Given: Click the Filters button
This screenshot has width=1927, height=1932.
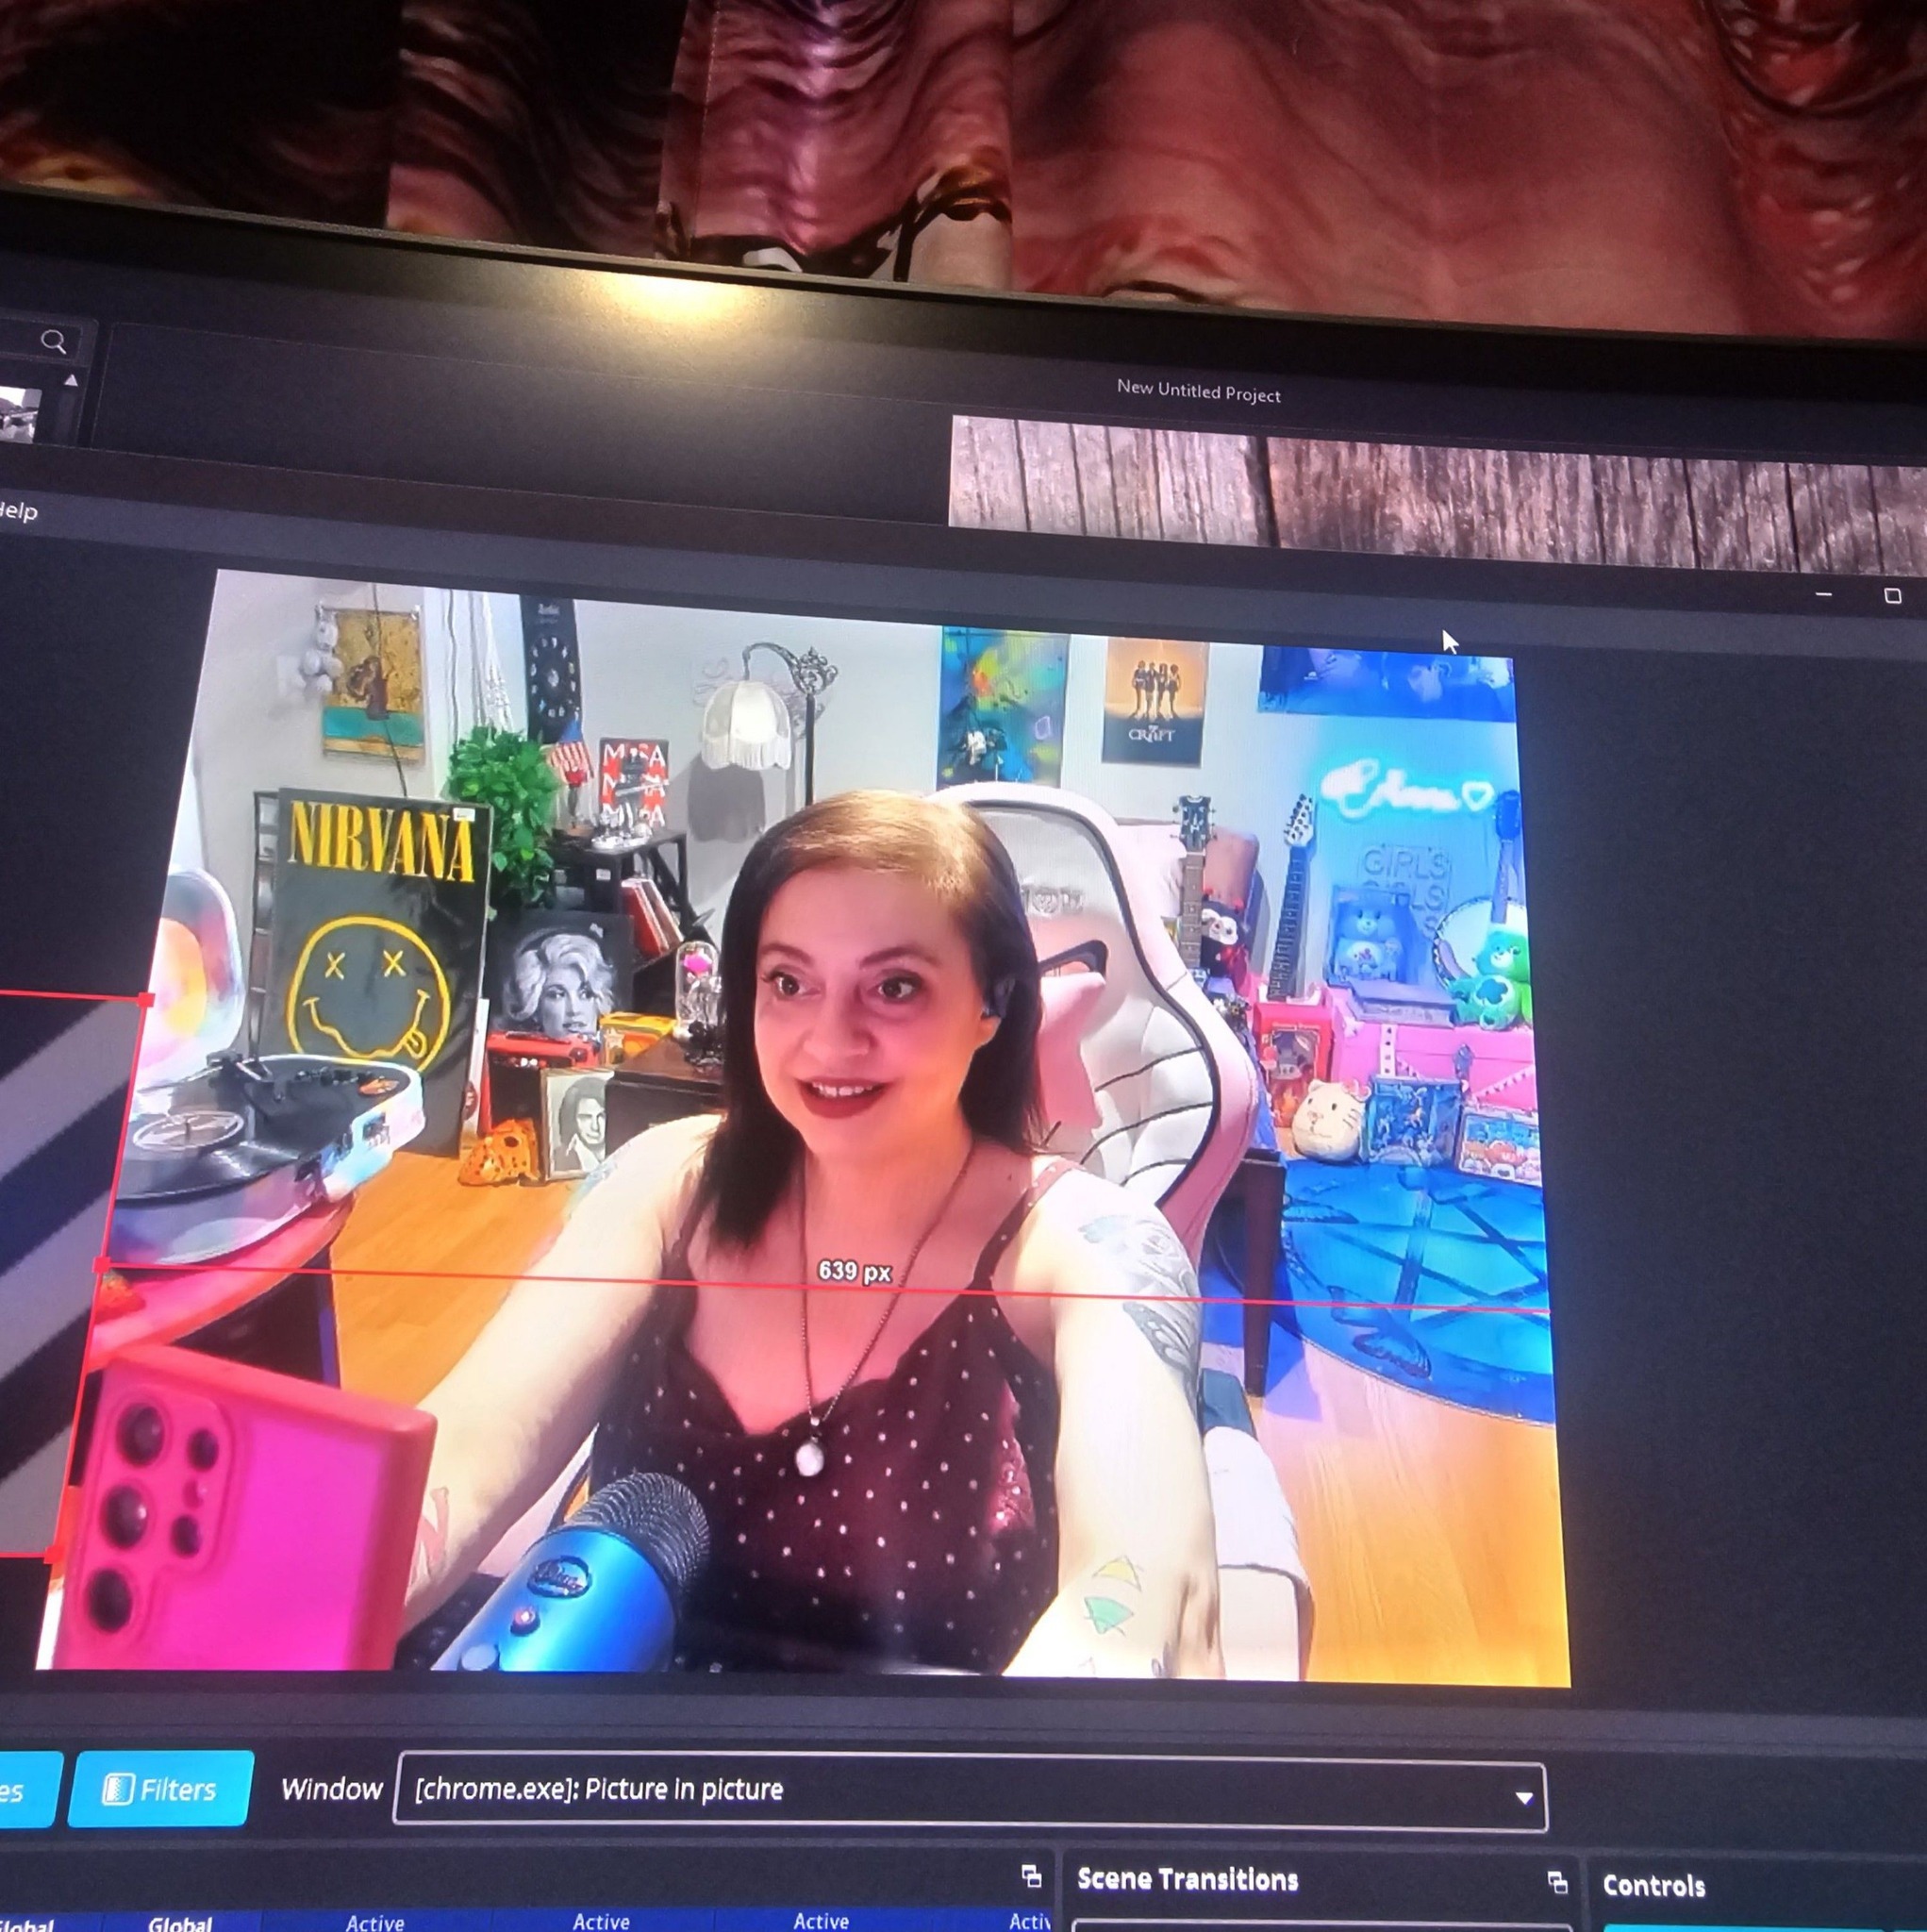Looking at the screenshot, I should (160, 1789).
